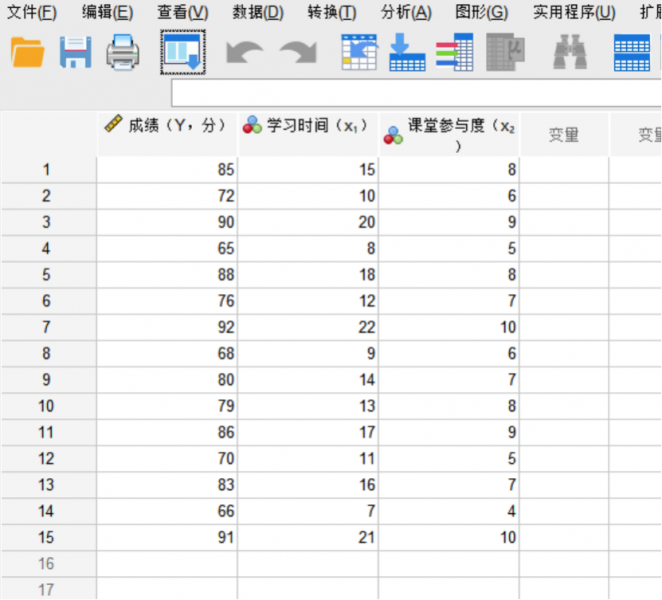Click score cell 79 in row 10

[x=167, y=406]
